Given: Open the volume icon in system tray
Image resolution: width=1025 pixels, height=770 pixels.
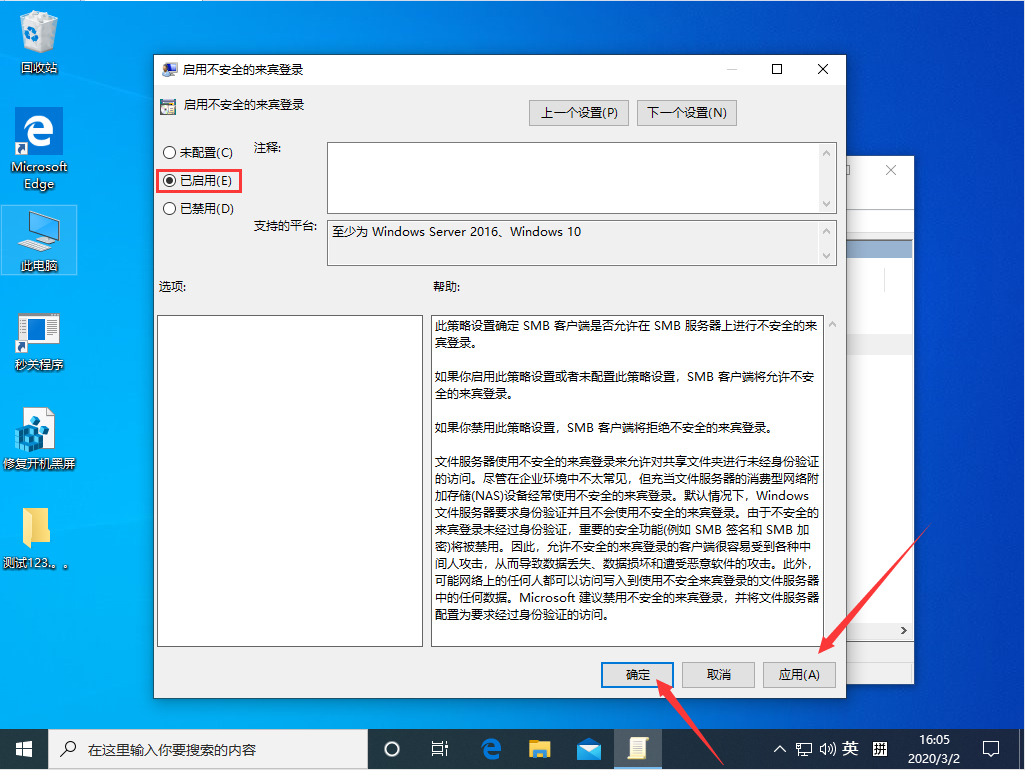Looking at the screenshot, I should 828,748.
